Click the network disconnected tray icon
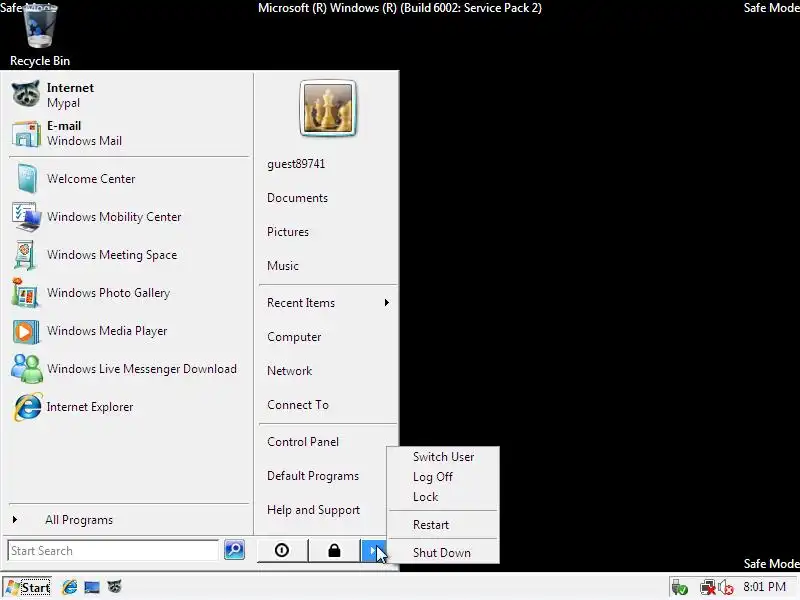 coord(707,587)
